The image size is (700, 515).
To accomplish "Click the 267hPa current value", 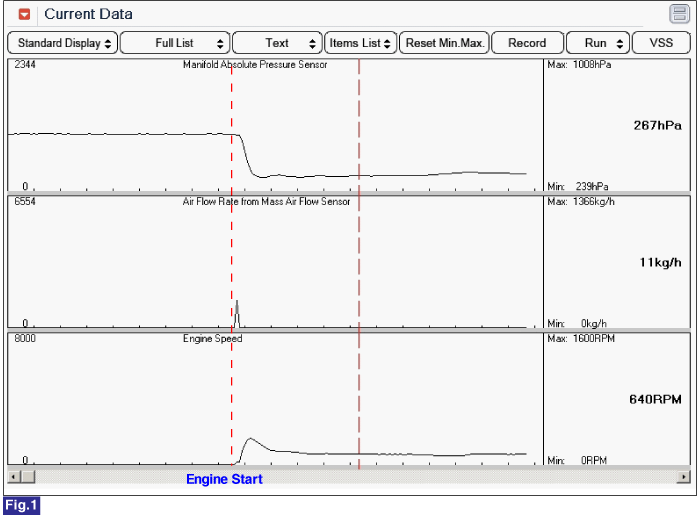I will click(657, 125).
